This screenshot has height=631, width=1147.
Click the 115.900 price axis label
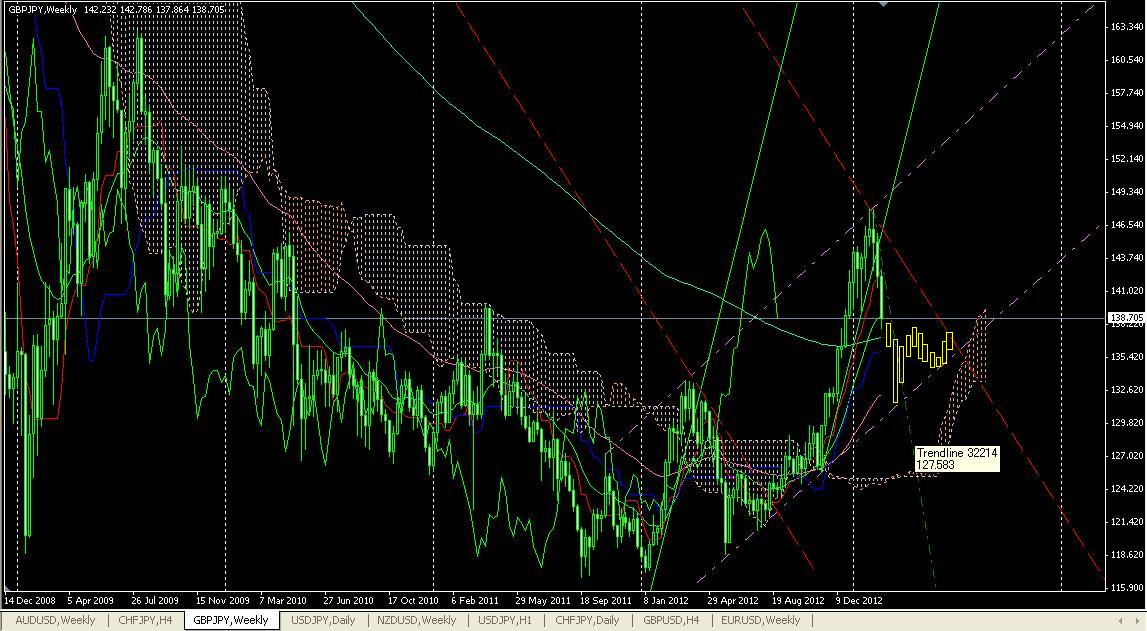tap(1127, 587)
